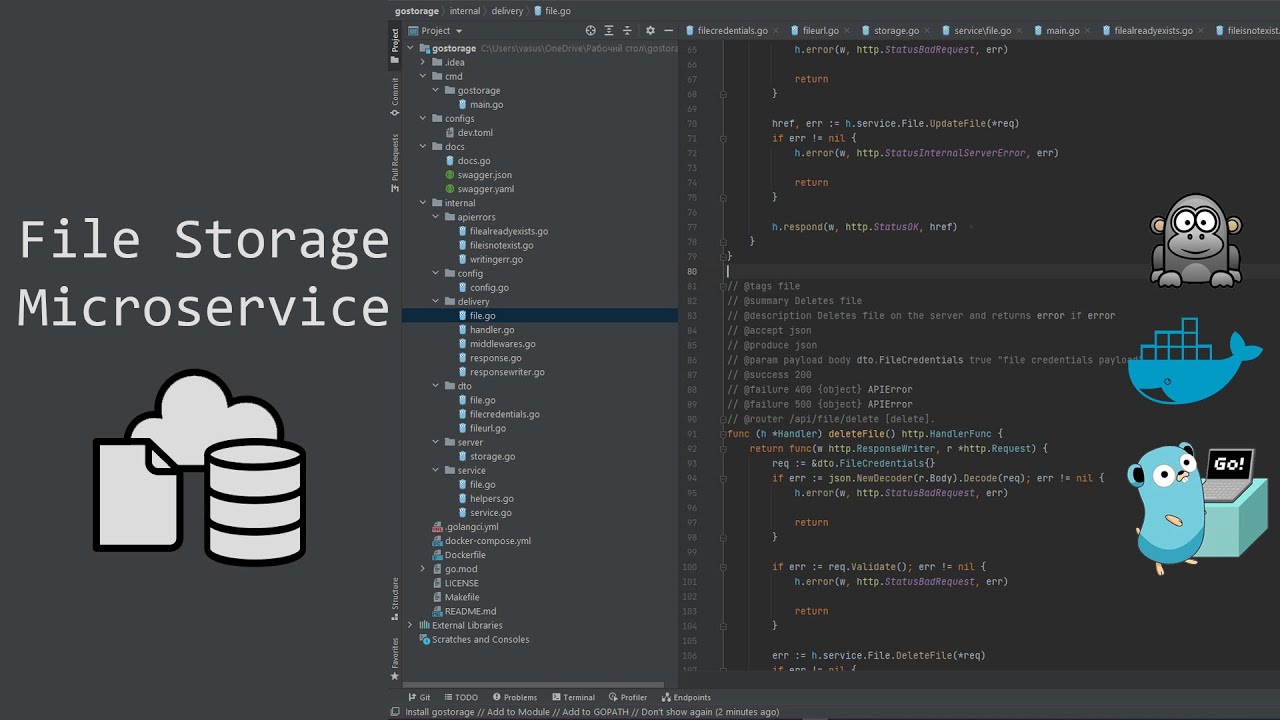This screenshot has width=1280, height=720.
Task: Click the swagger.json file icon
Action: 450,175
